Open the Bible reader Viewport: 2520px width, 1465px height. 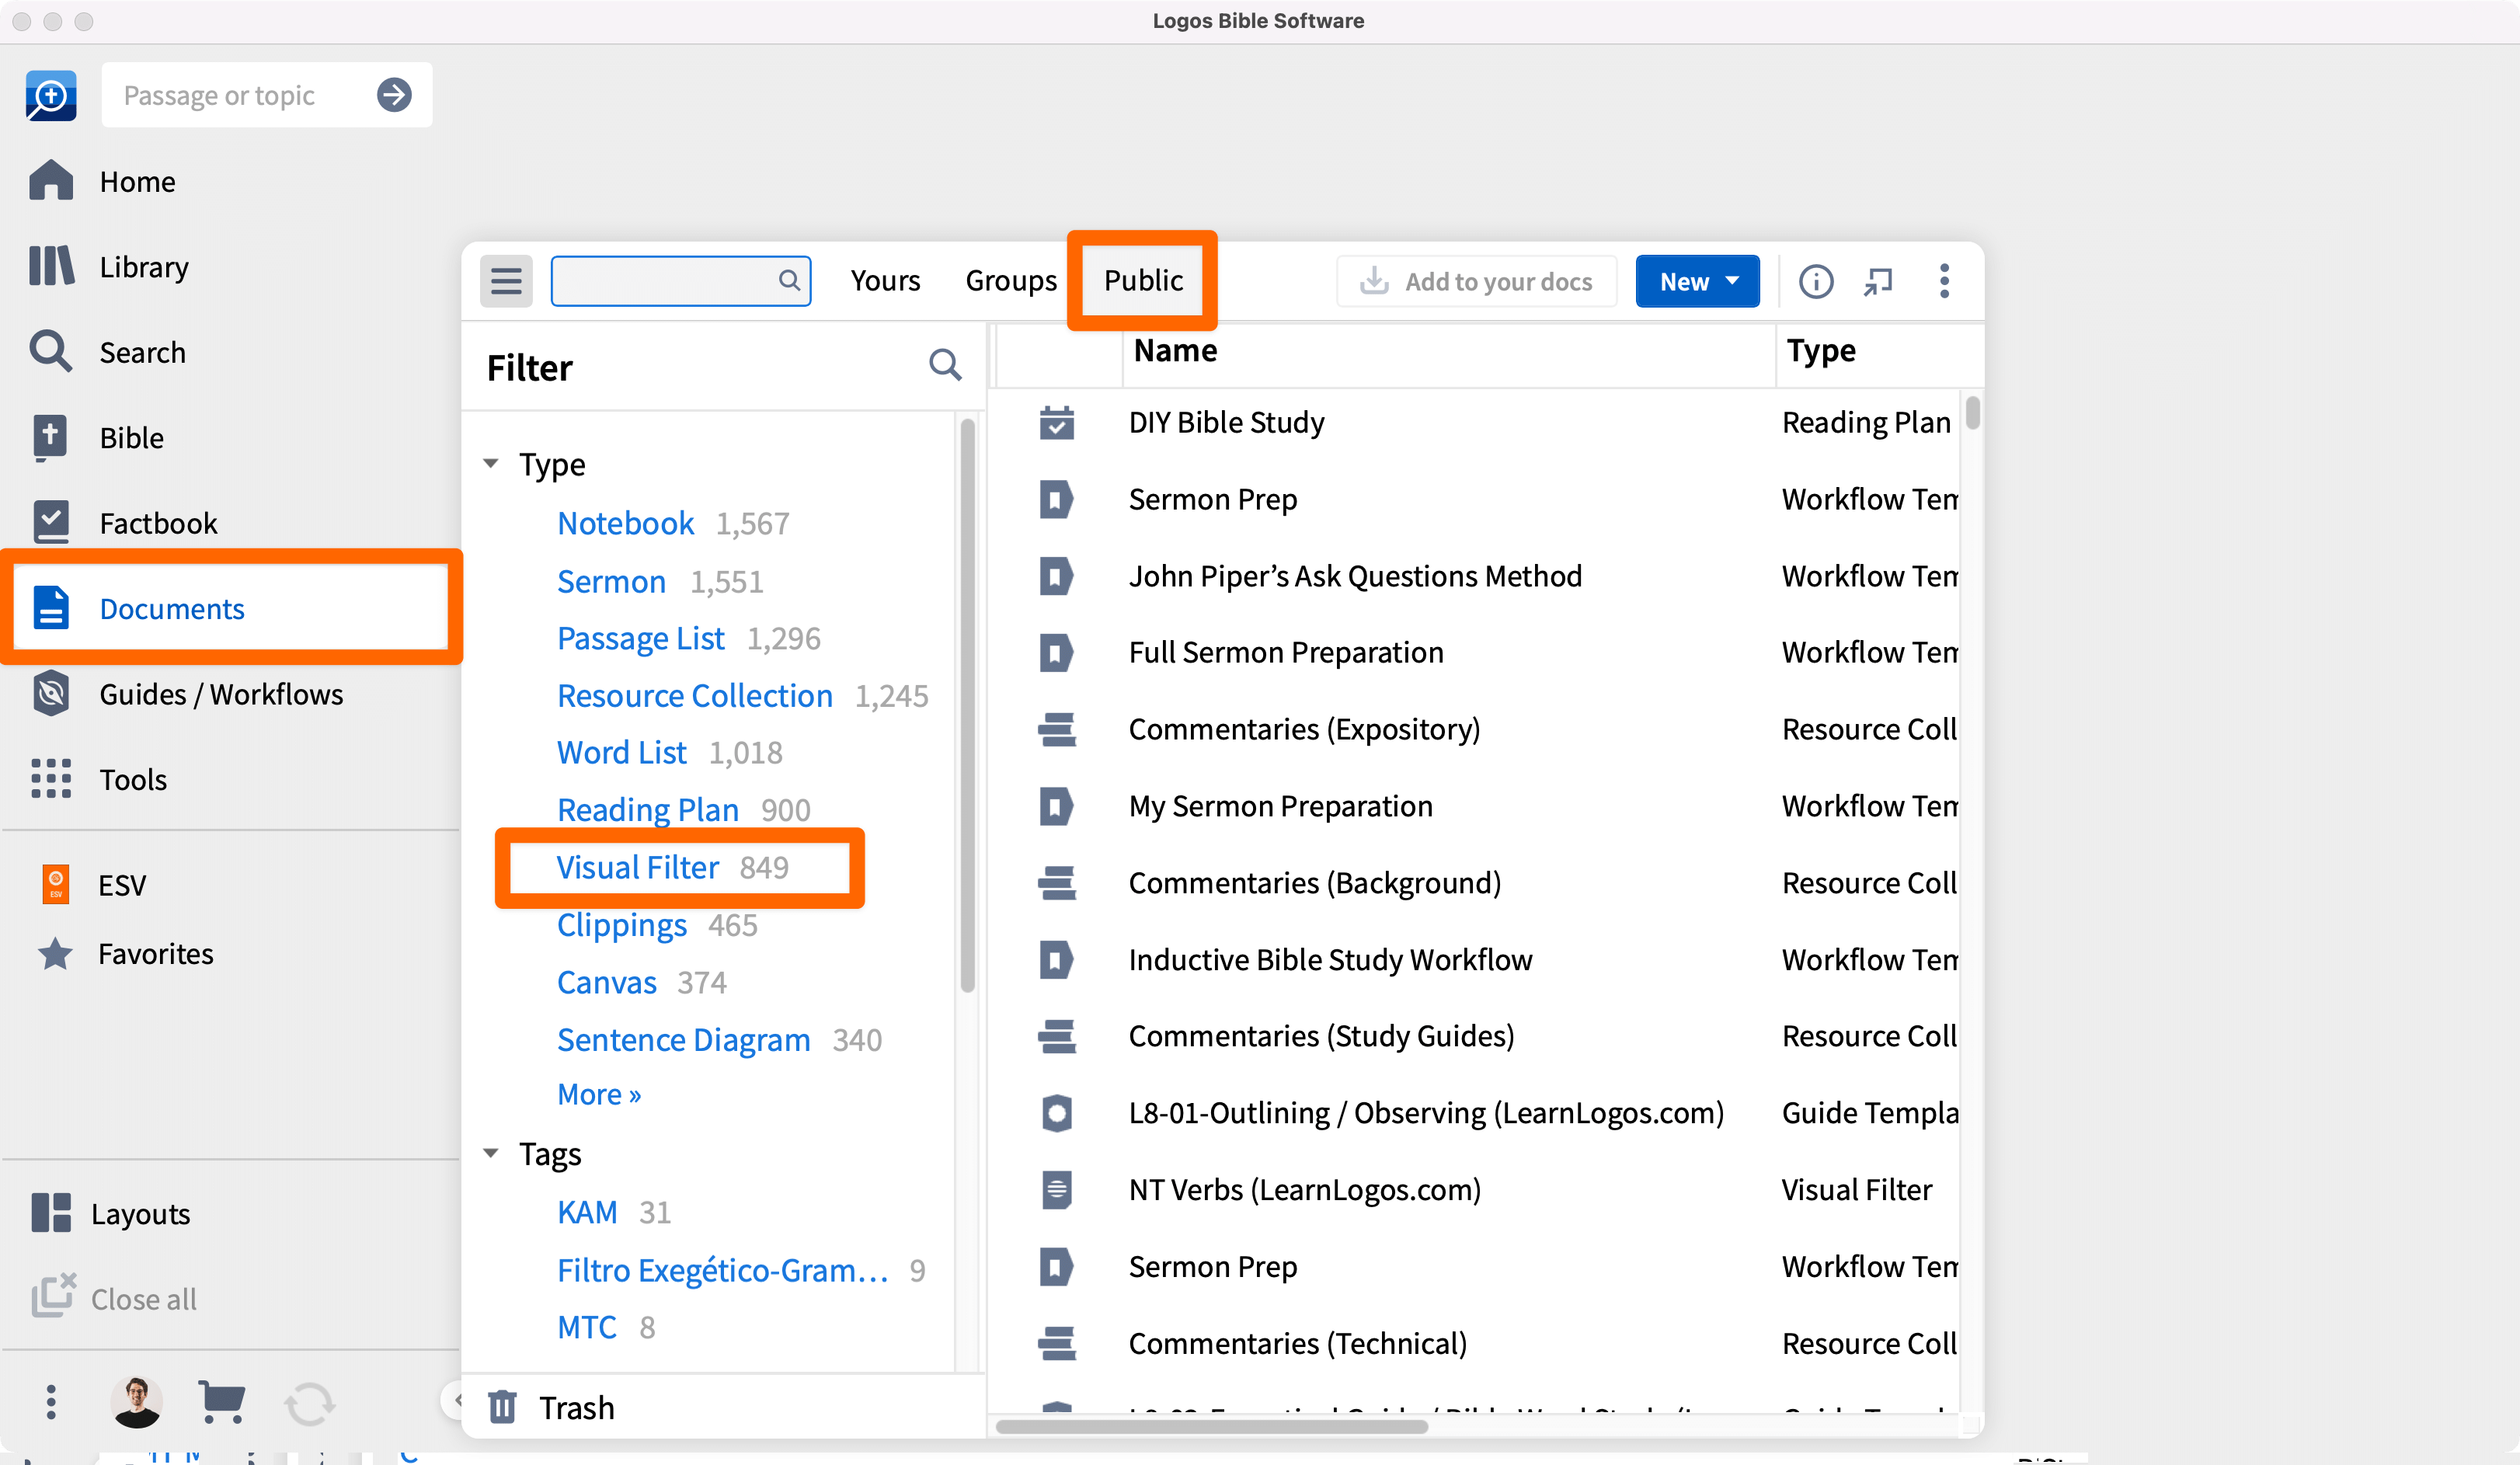131,437
